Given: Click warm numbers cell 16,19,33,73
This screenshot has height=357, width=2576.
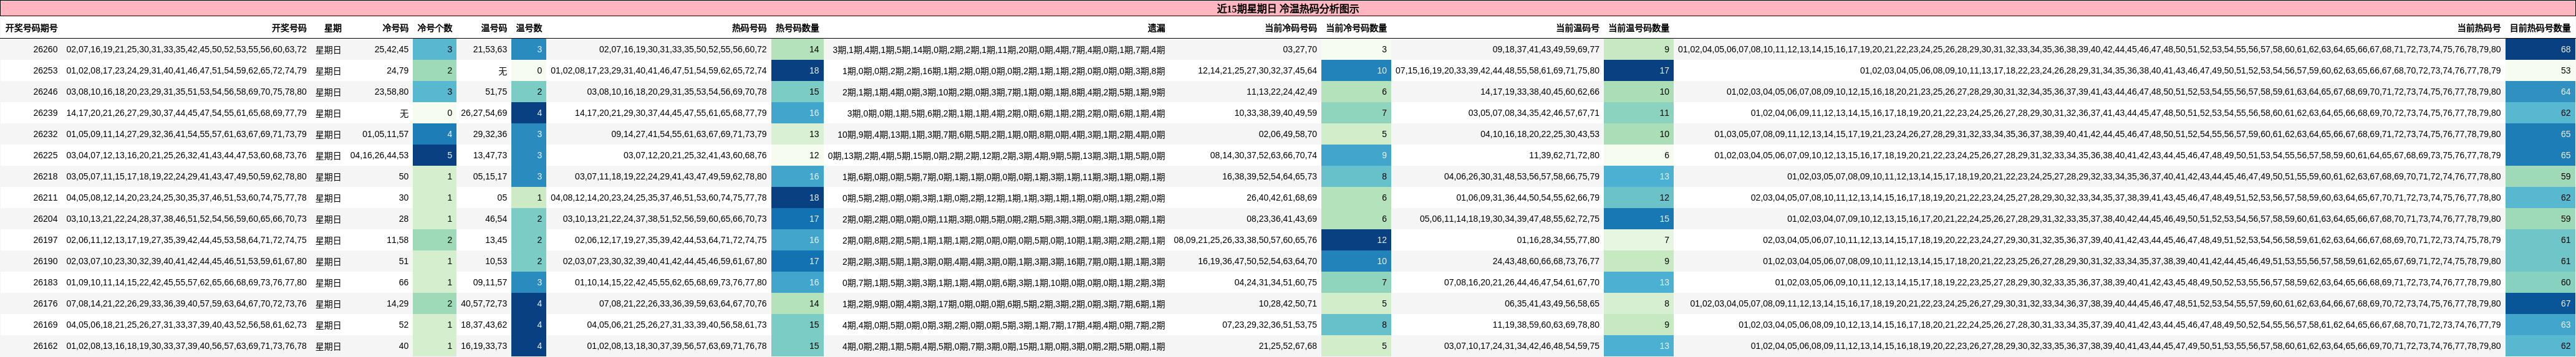Looking at the screenshot, I should [484, 346].
